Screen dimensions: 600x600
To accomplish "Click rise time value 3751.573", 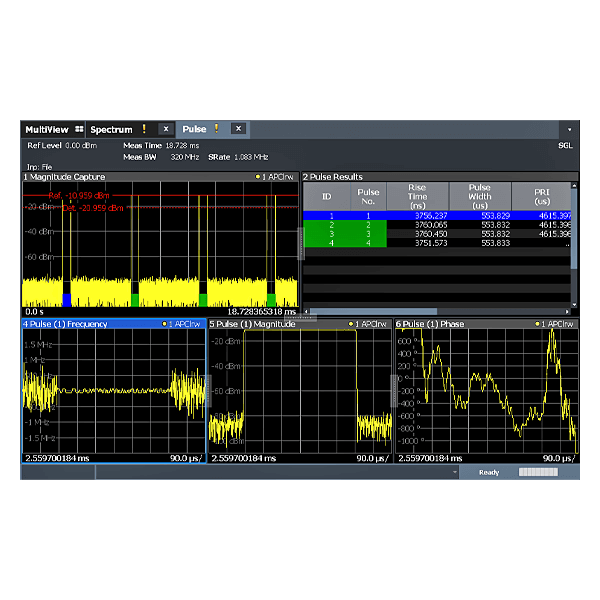I will 431,243.
